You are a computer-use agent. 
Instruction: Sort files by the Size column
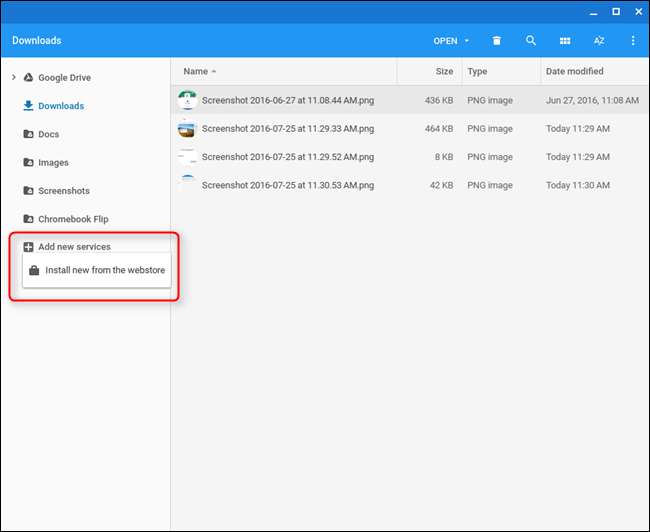[x=444, y=72]
